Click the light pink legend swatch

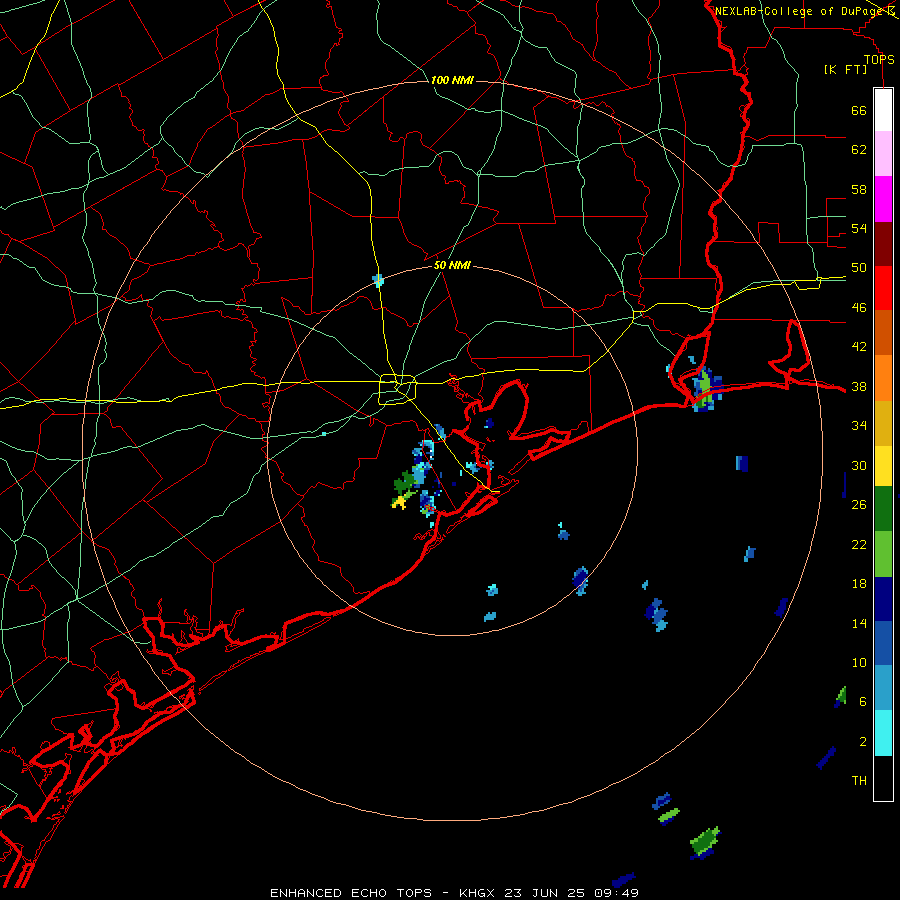click(x=883, y=154)
